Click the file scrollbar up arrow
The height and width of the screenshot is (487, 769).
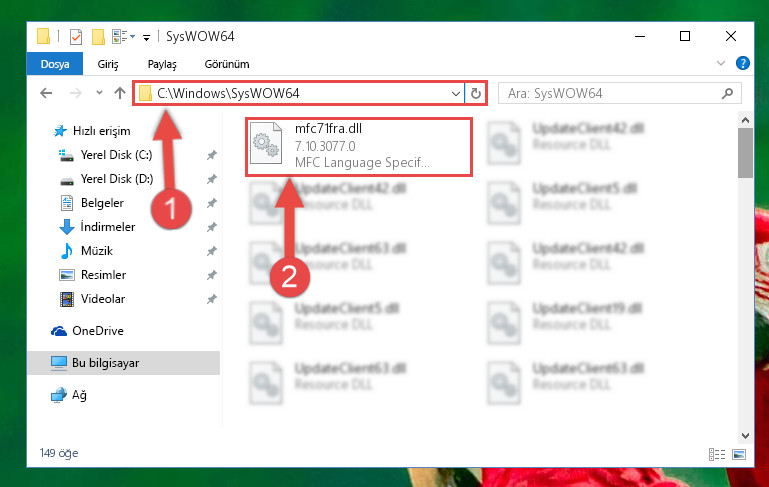pos(745,120)
